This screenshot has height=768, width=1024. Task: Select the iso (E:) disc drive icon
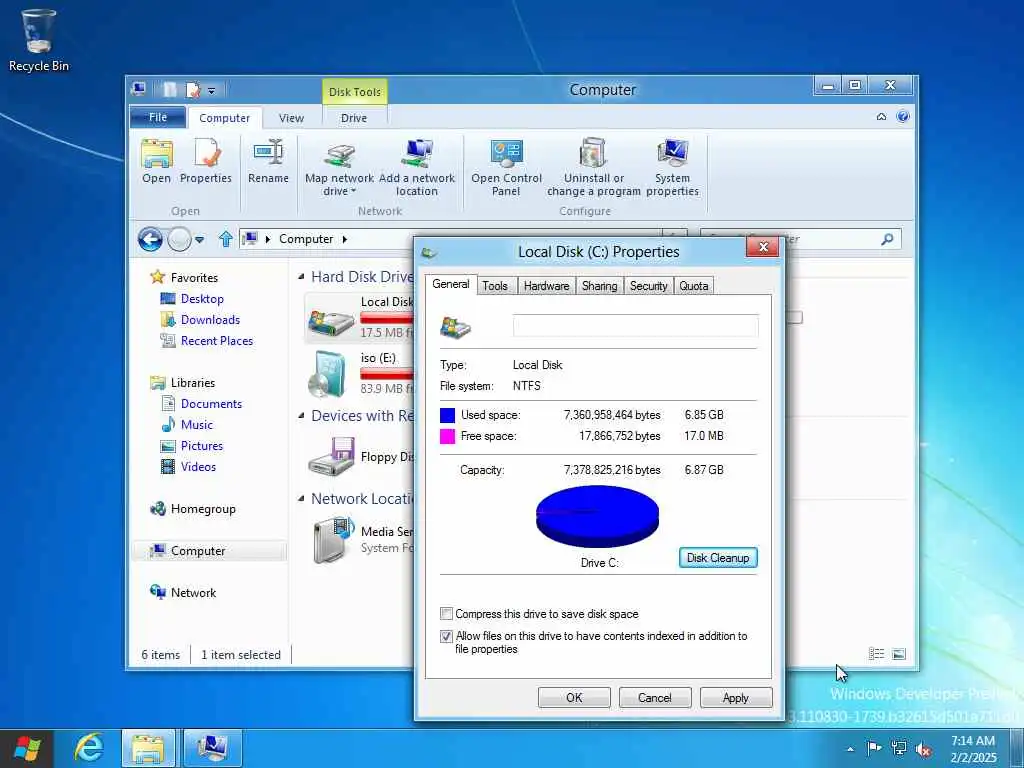pos(327,374)
